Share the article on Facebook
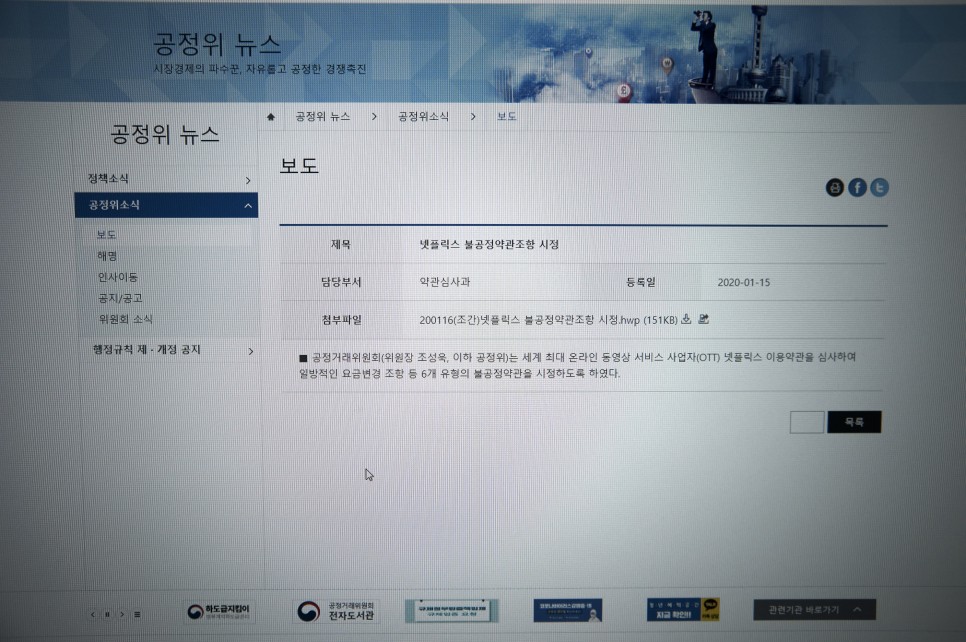 [857, 187]
